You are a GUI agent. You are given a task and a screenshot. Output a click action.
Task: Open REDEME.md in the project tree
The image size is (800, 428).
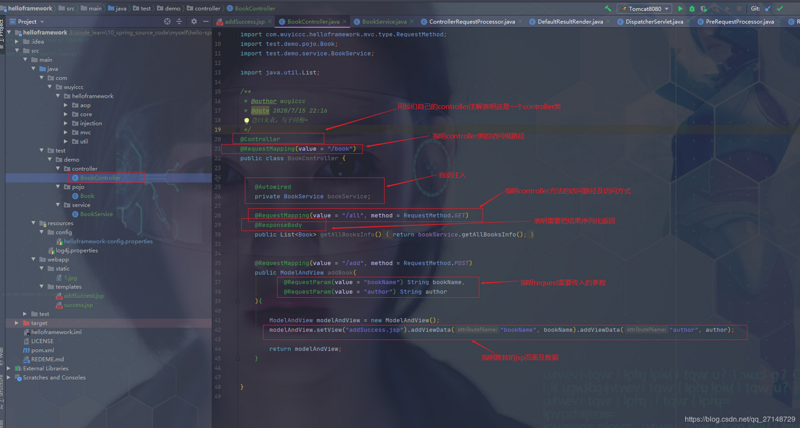pos(43,359)
